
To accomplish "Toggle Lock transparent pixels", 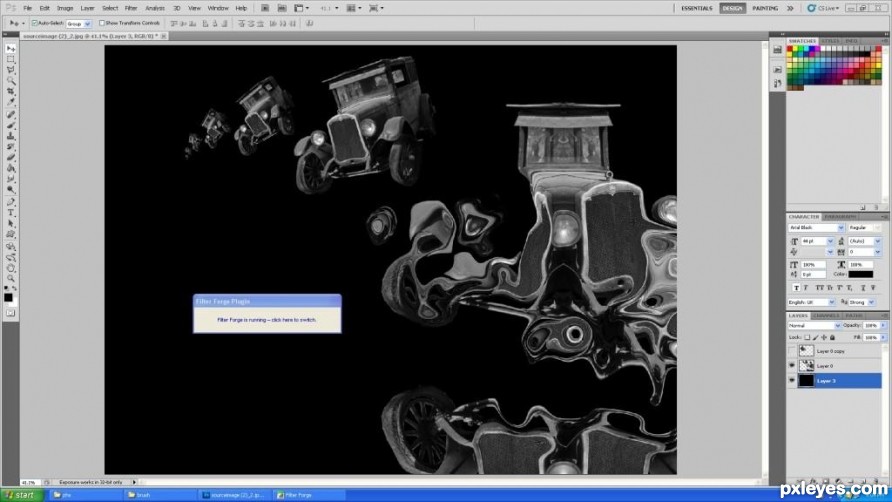I will click(x=807, y=338).
